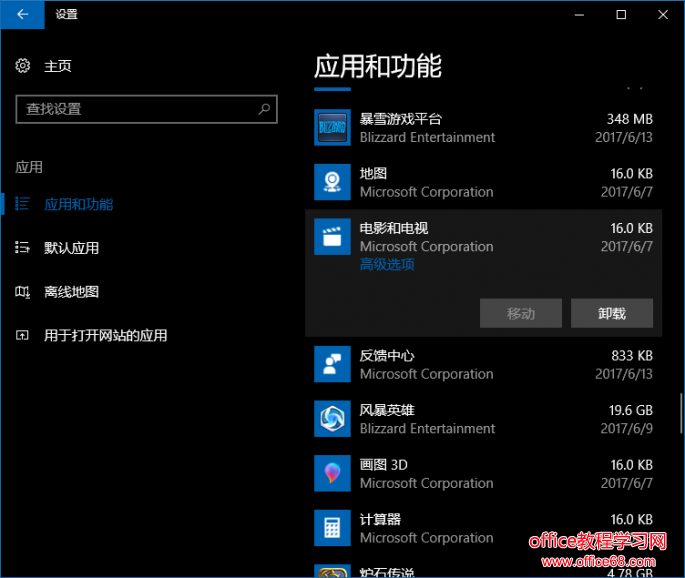Image resolution: width=685 pixels, height=578 pixels.
Task: Click the 风暴英雄 app icon
Action: (332, 419)
